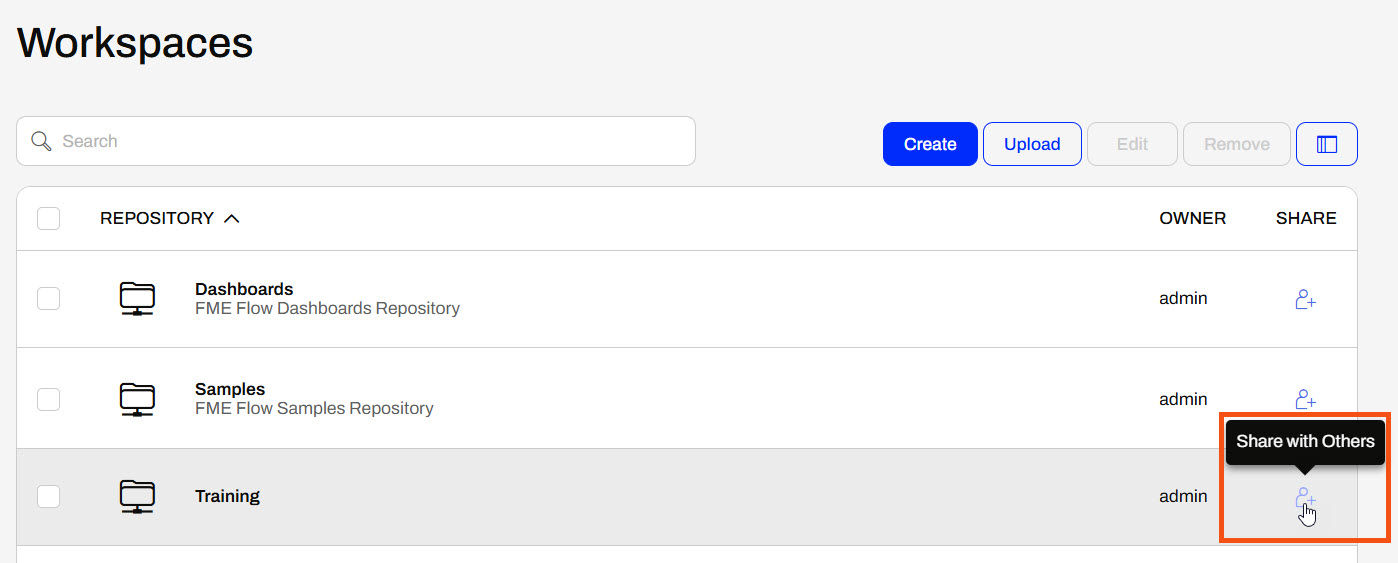Select the Training repository checkbox
Image resolution: width=1398 pixels, height=563 pixels.
click(48, 496)
